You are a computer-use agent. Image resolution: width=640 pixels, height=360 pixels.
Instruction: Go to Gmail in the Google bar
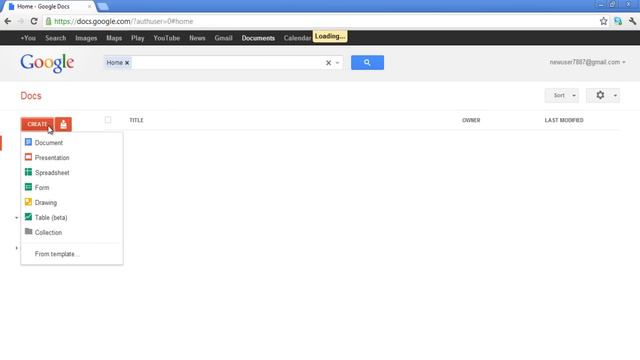pyautogui.click(x=223, y=38)
